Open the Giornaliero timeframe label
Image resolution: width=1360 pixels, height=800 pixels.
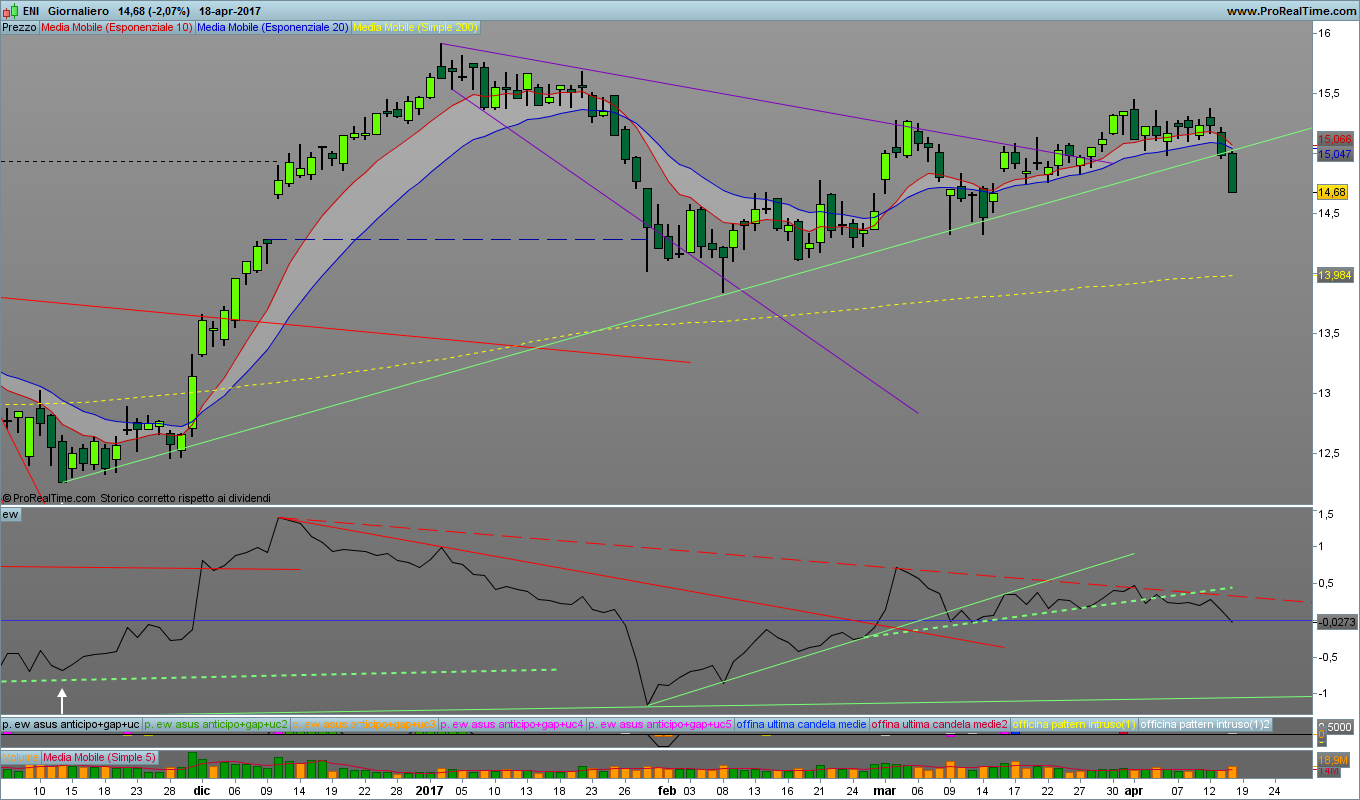(x=79, y=10)
